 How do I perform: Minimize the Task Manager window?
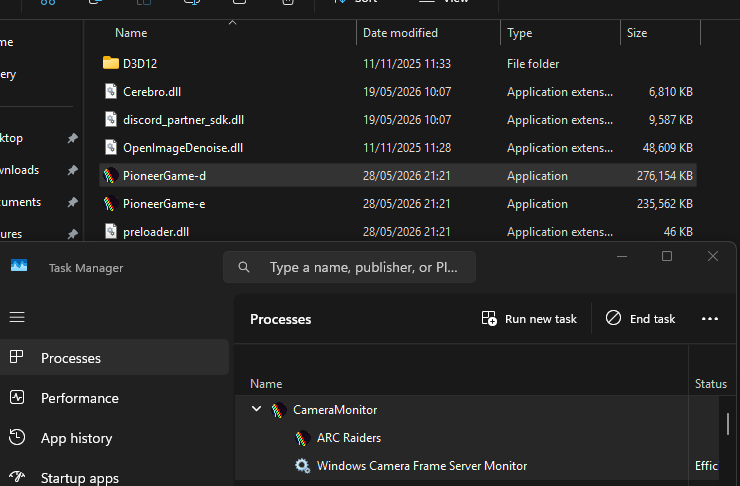tap(622, 256)
